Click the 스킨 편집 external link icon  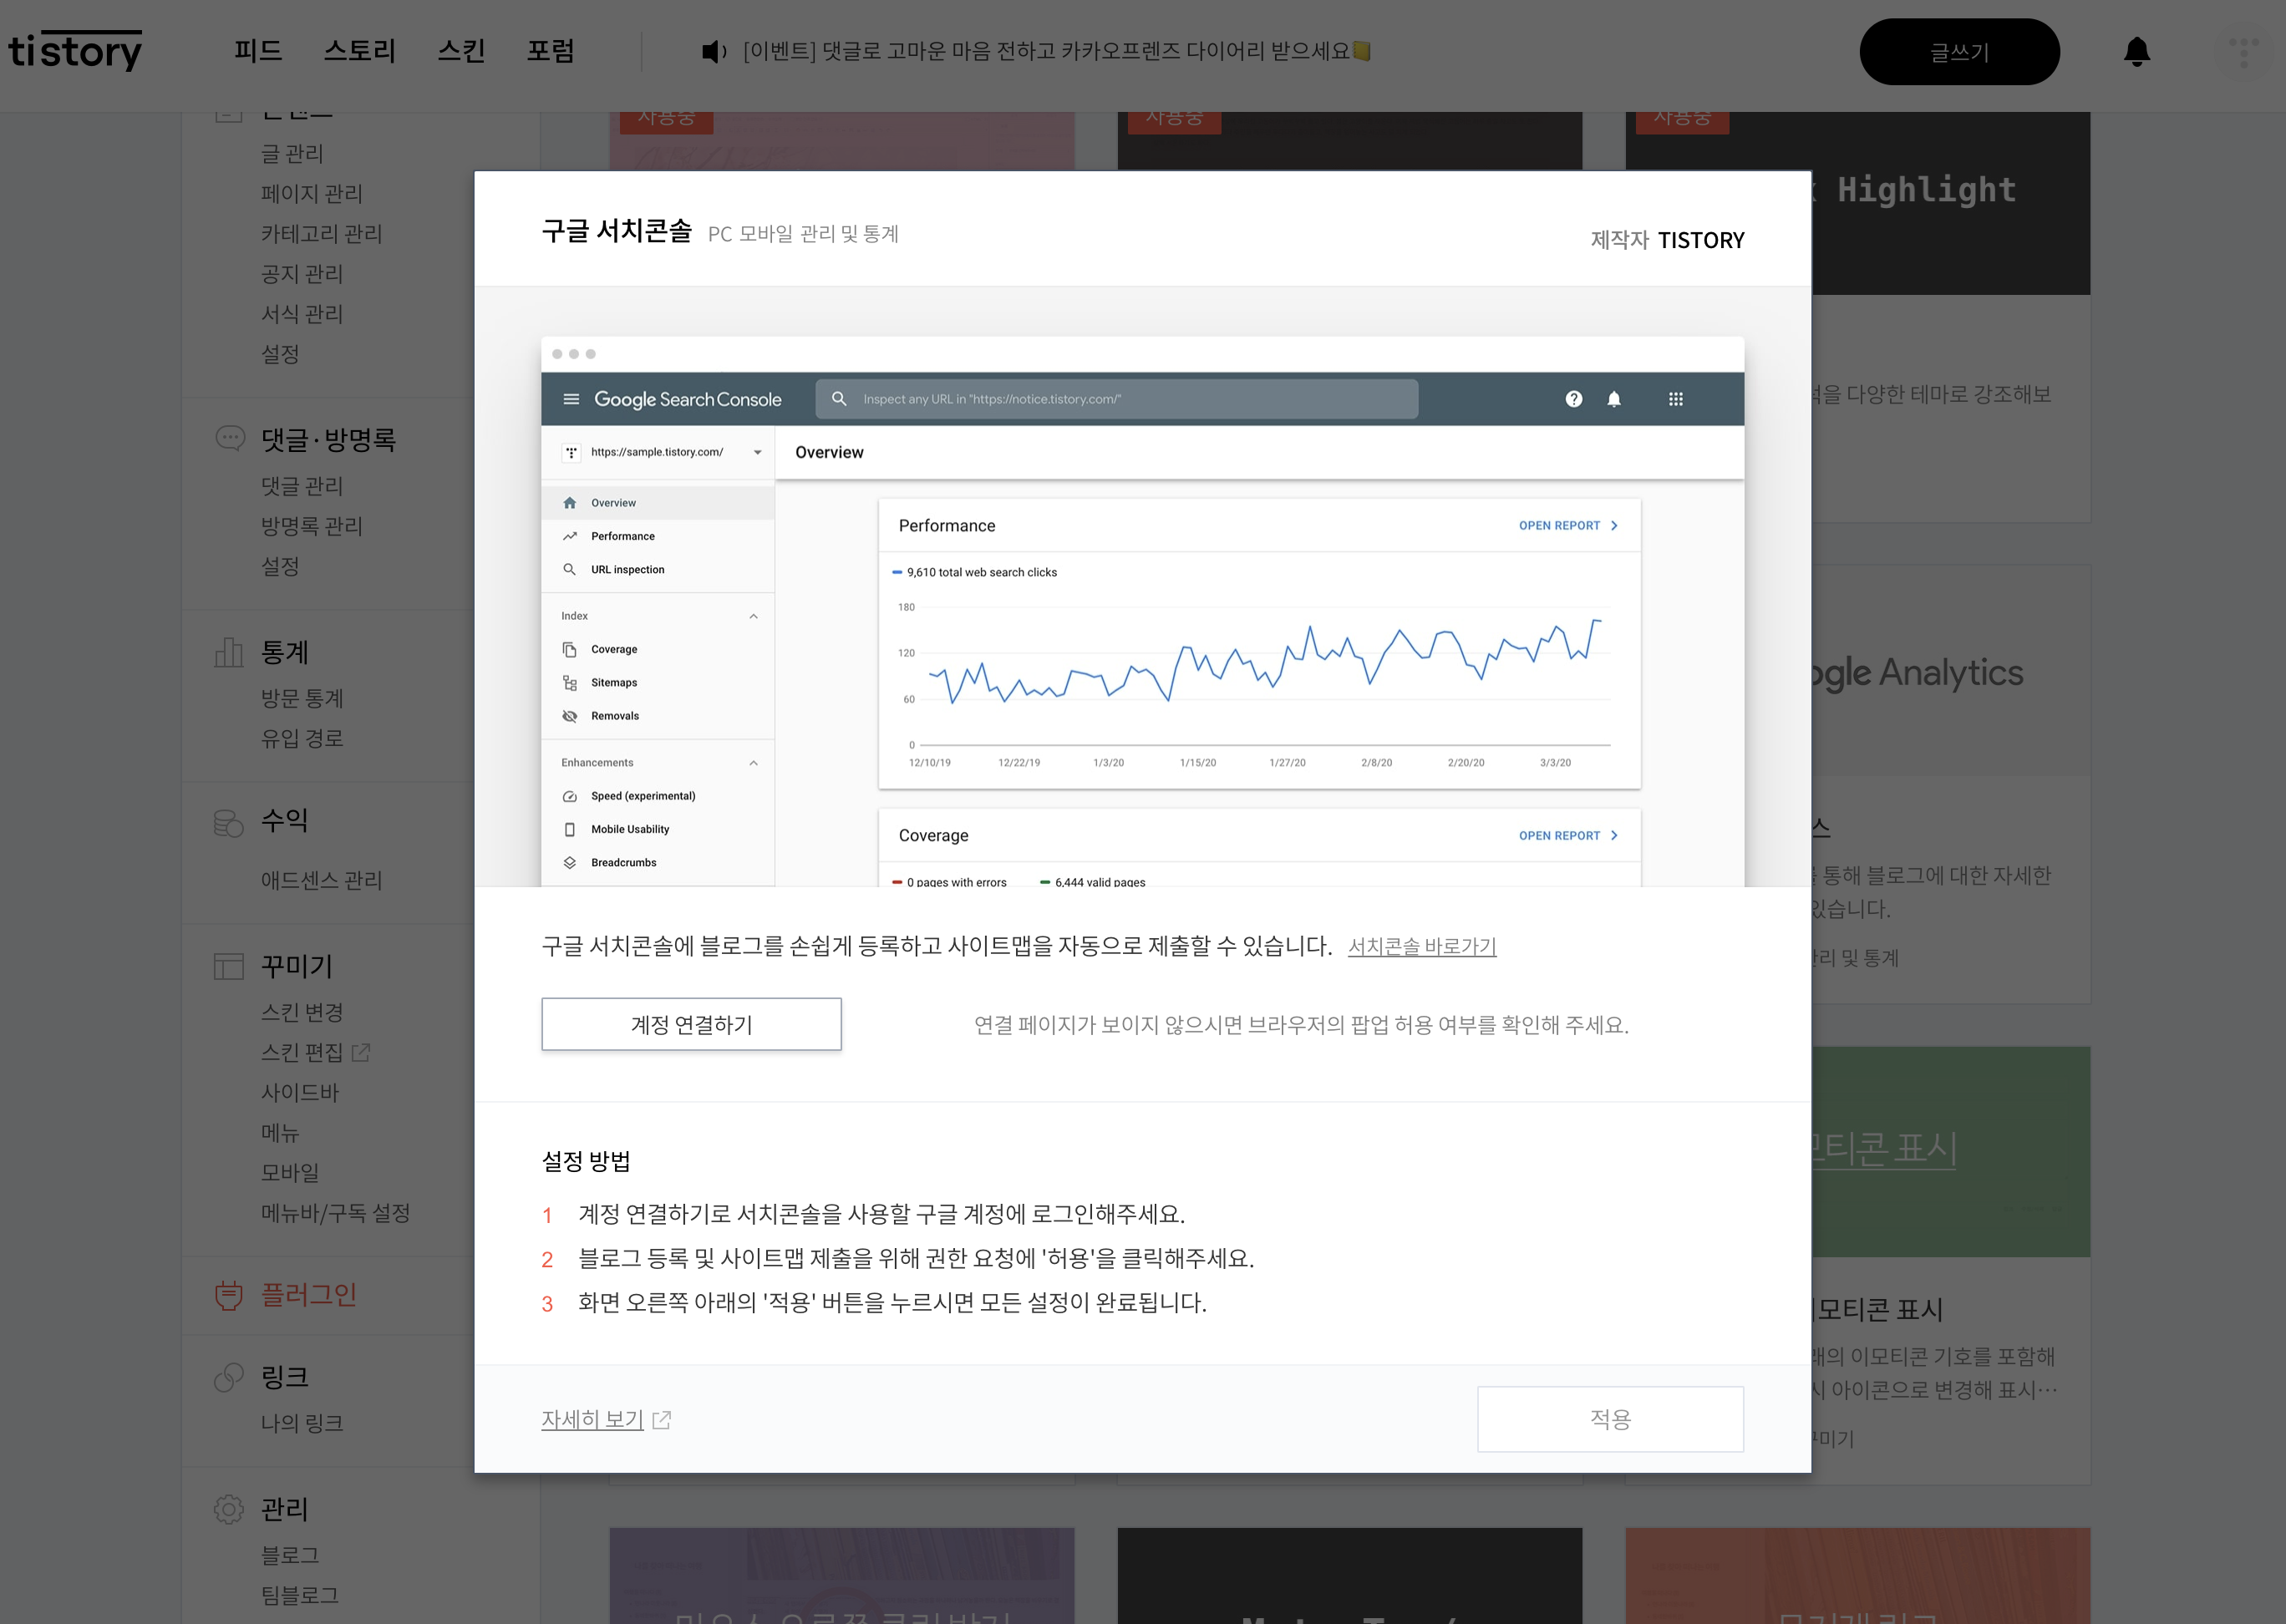pos(361,1052)
